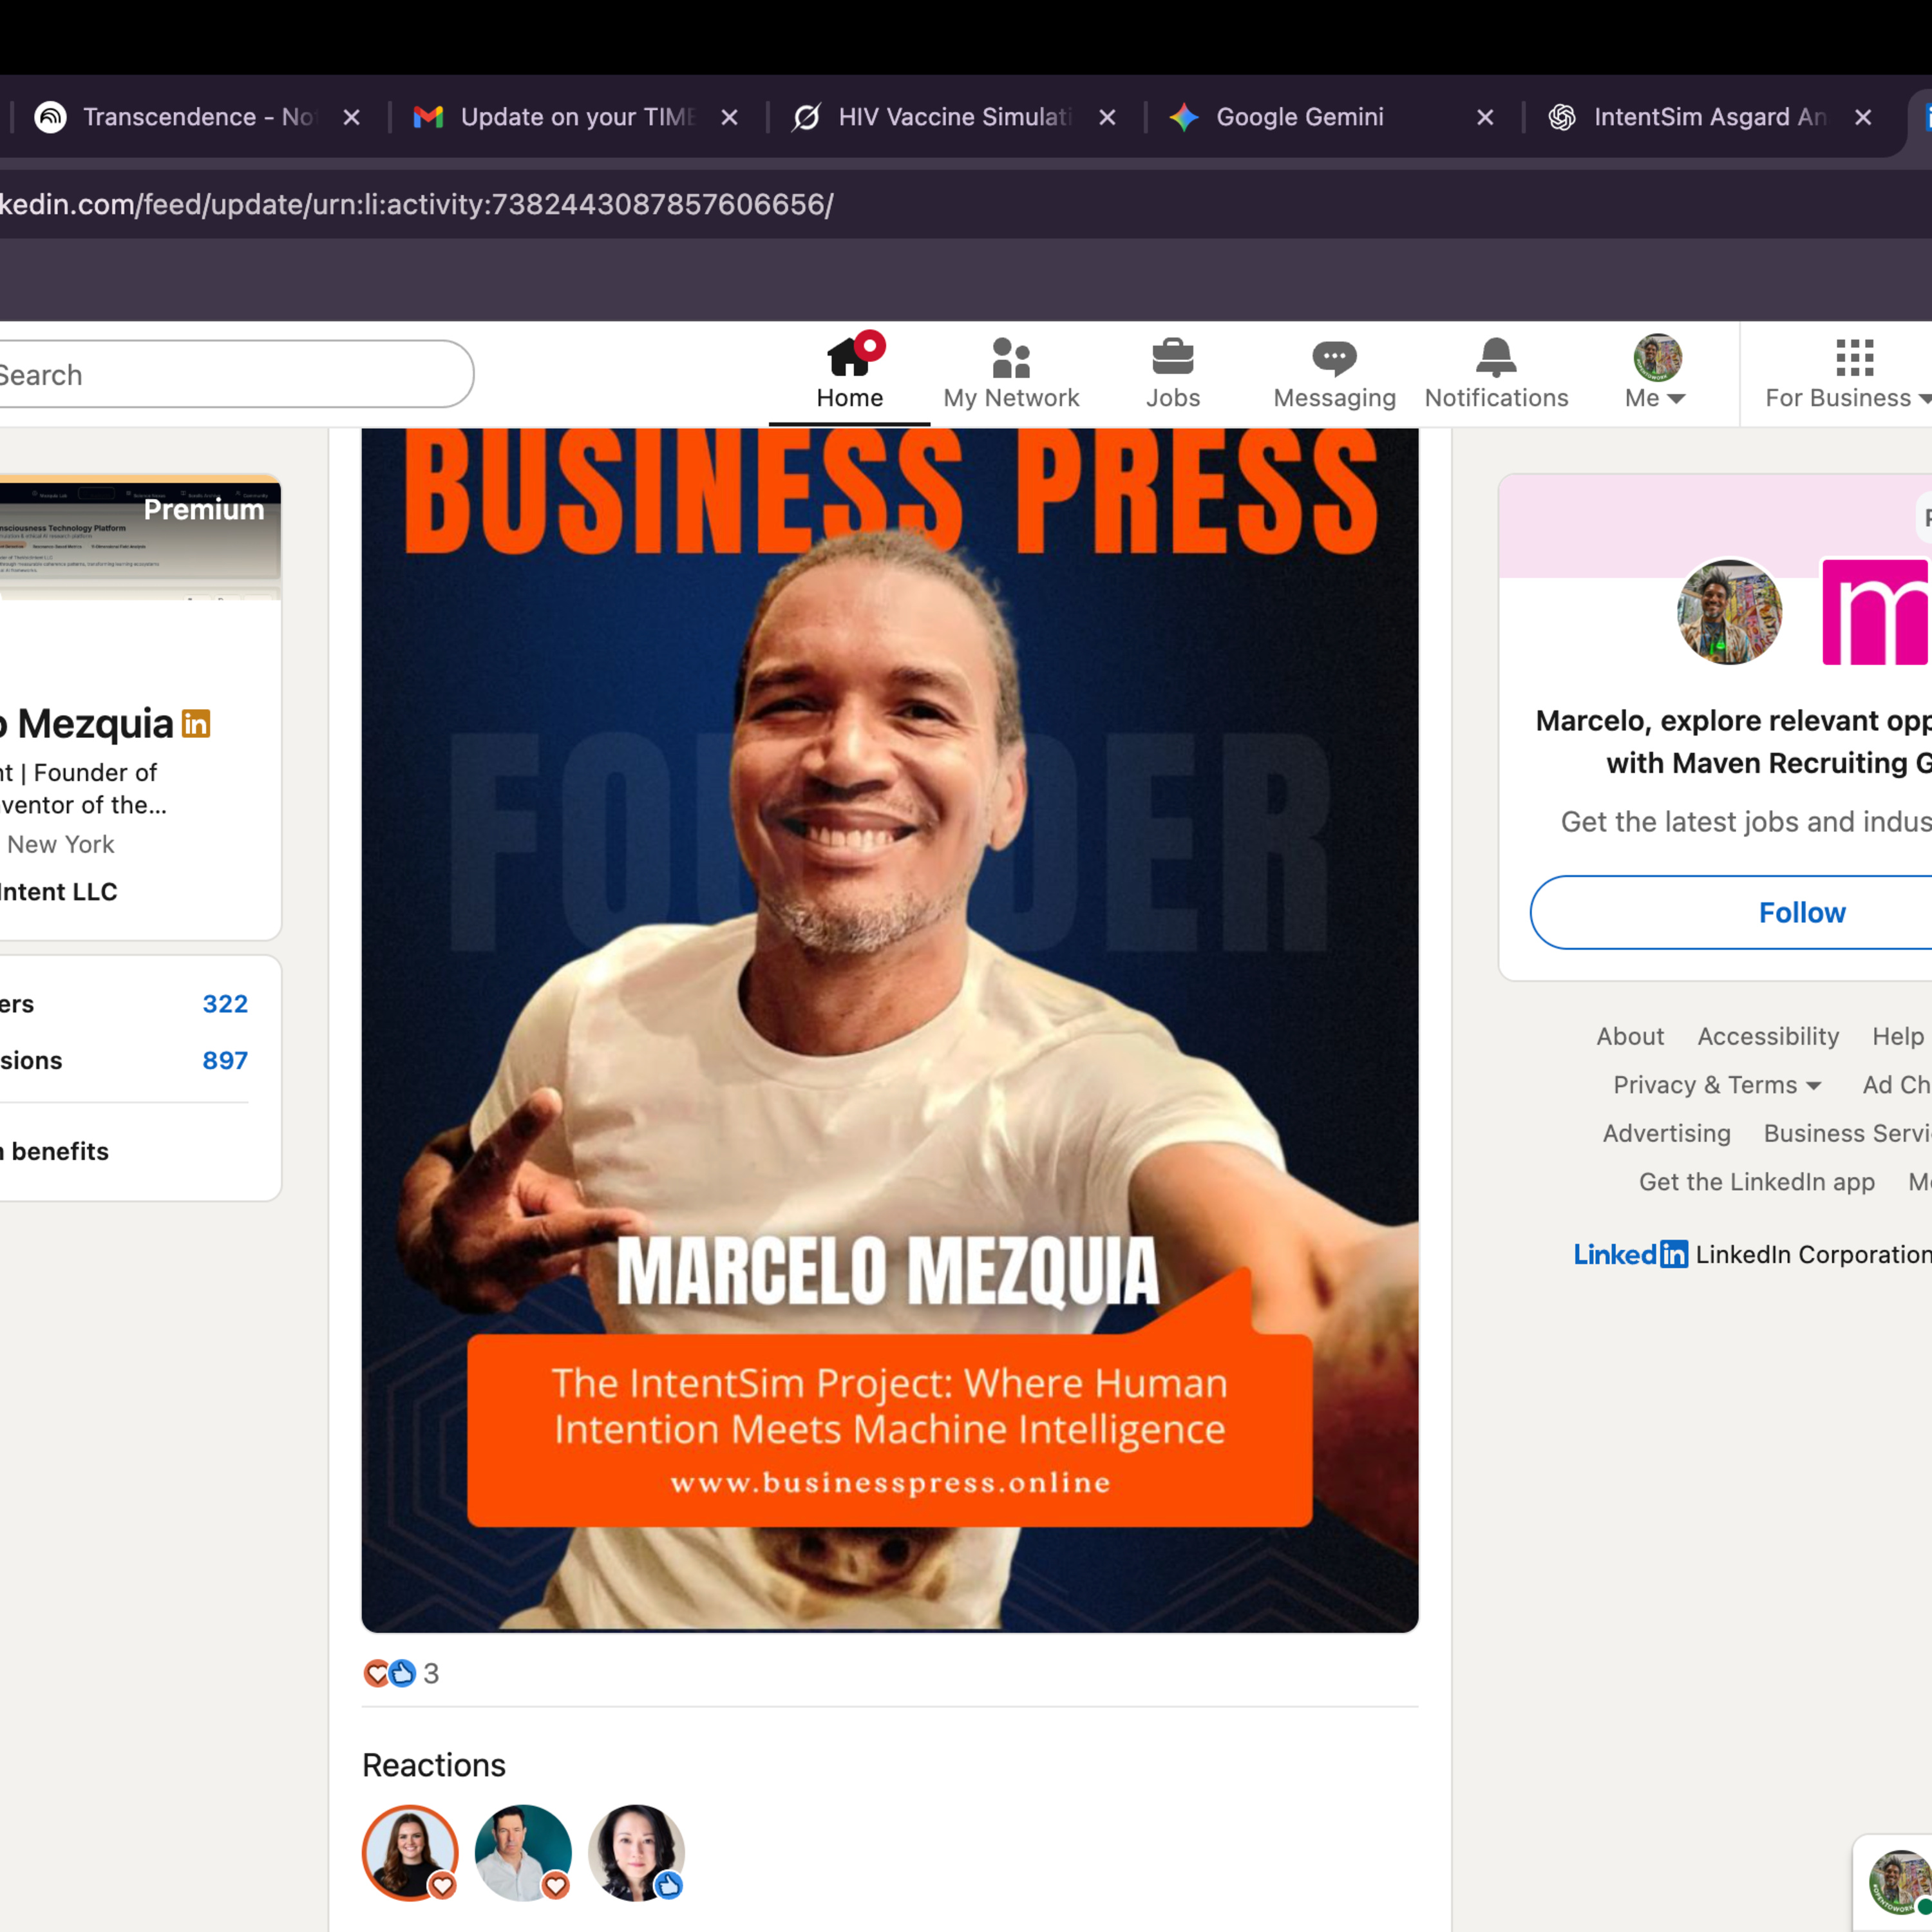The width and height of the screenshot is (1932, 1932).
Task: Click the gold LinkedIn Premium badge by the name
Action: point(196,723)
